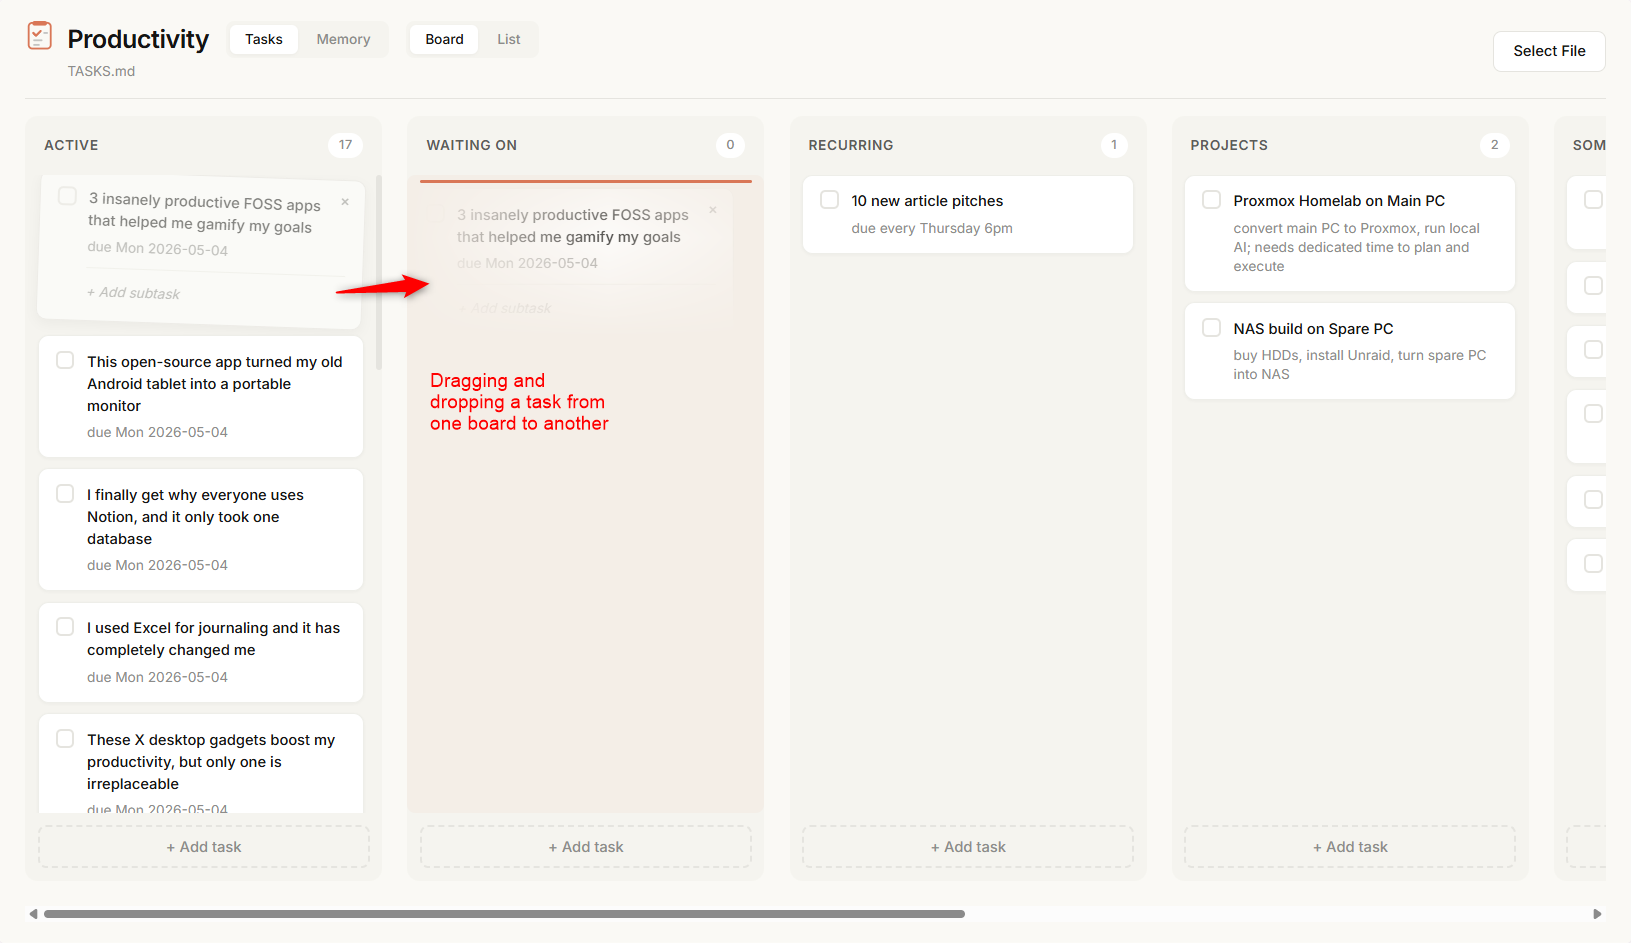The height and width of the screenshot is (943, 1631).
Task: Switch to the Memory tab
Action: [343, 39]
